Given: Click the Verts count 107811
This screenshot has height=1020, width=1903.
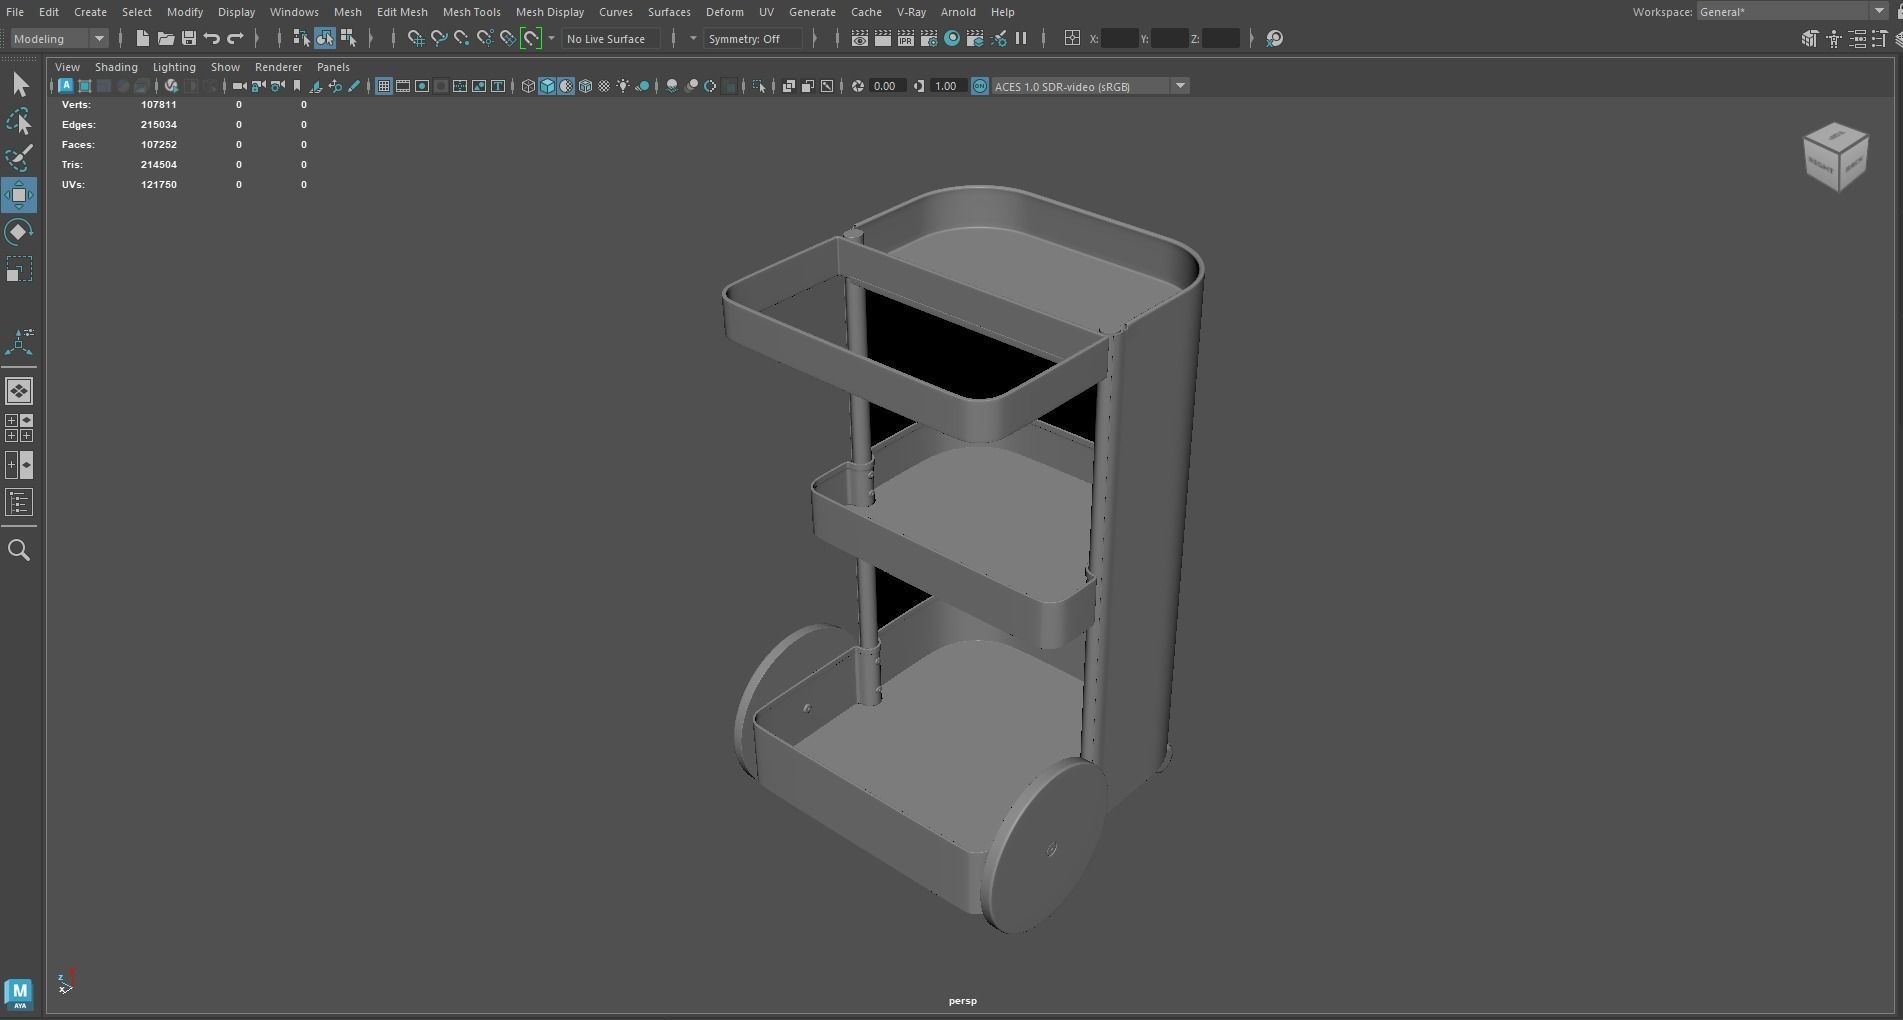Looking at the screenshot, I should pyautogui.click(x=158, y=104).
